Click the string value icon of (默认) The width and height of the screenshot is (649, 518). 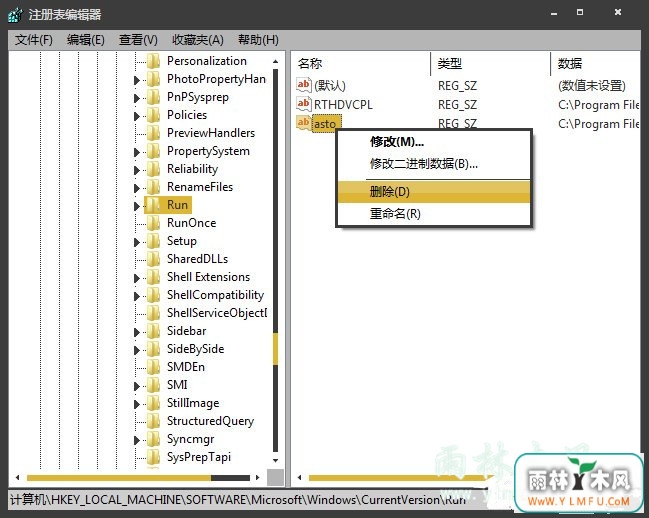pyautogui.click(x=303, y=85)
